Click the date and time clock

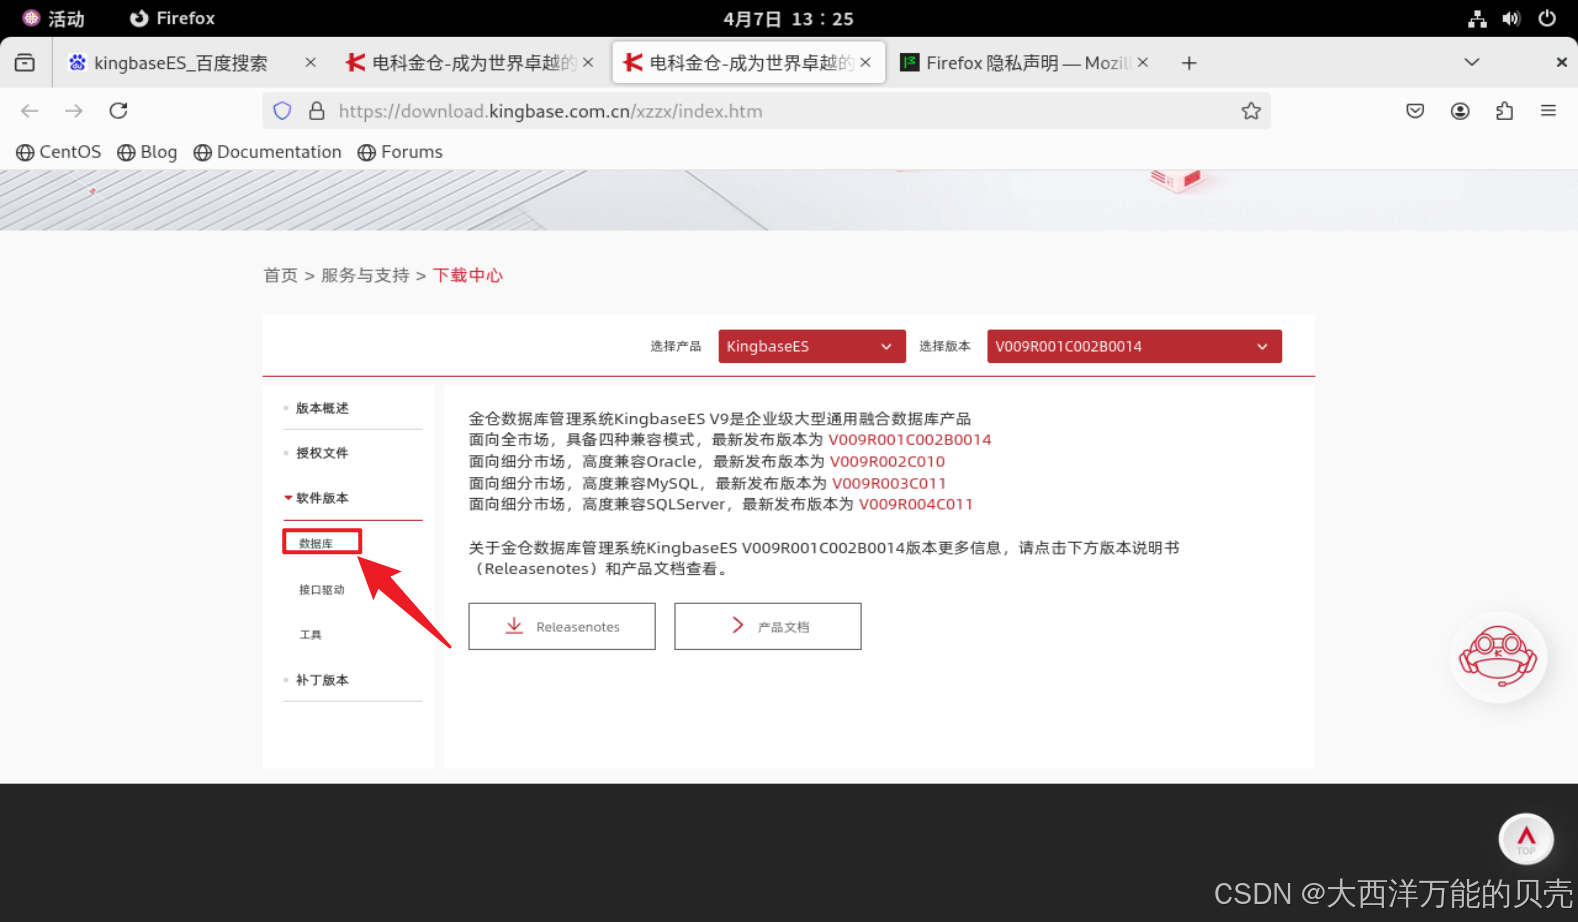(x=788, y=19)
